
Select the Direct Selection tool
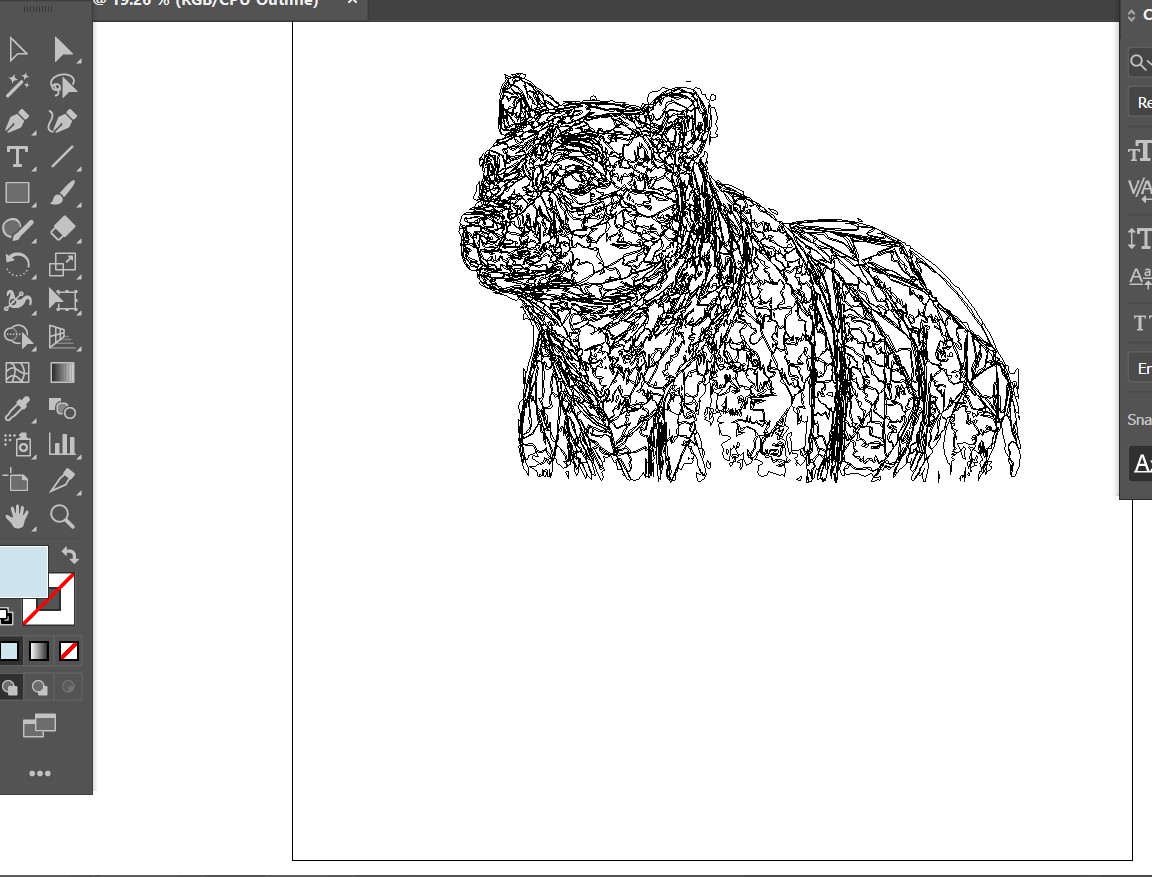pyautogui.click(x=63, y=49)
